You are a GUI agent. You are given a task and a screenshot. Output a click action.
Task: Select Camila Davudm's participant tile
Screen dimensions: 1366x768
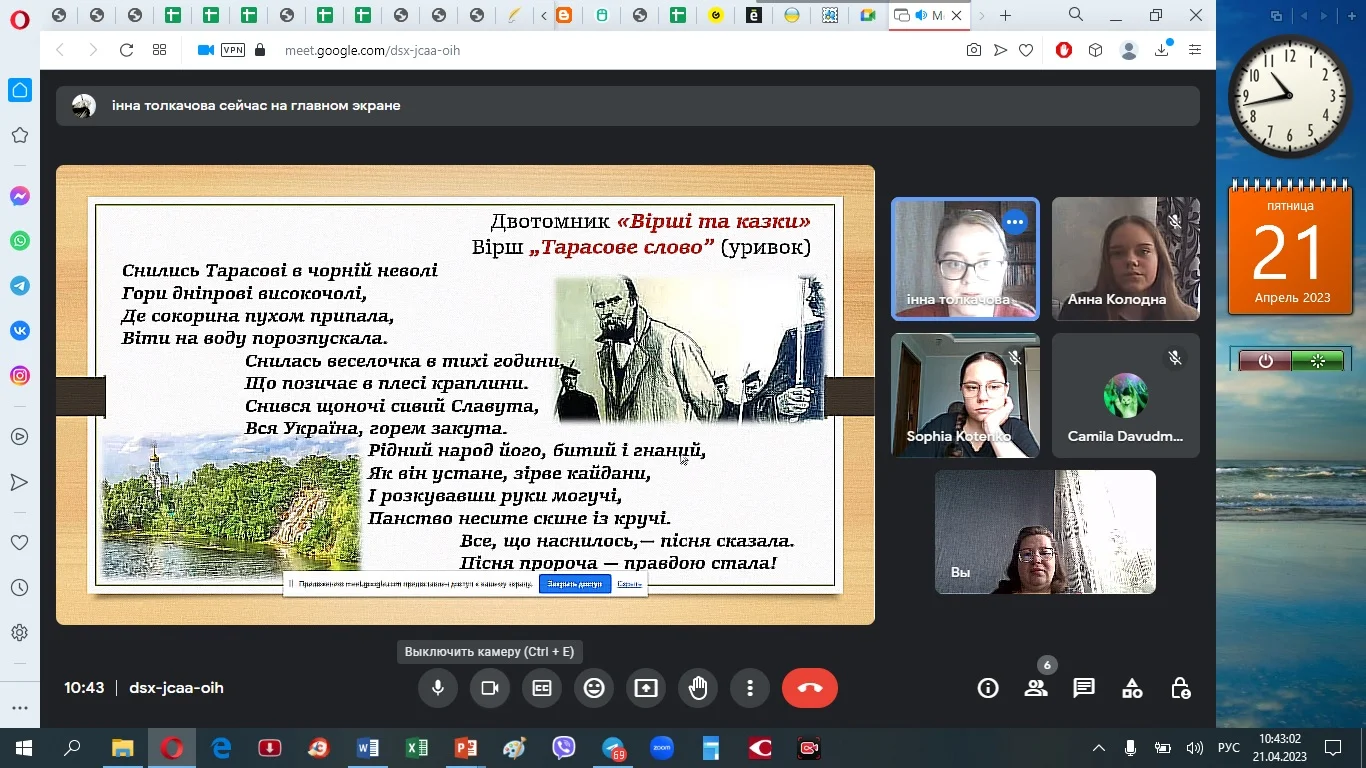1125,395
